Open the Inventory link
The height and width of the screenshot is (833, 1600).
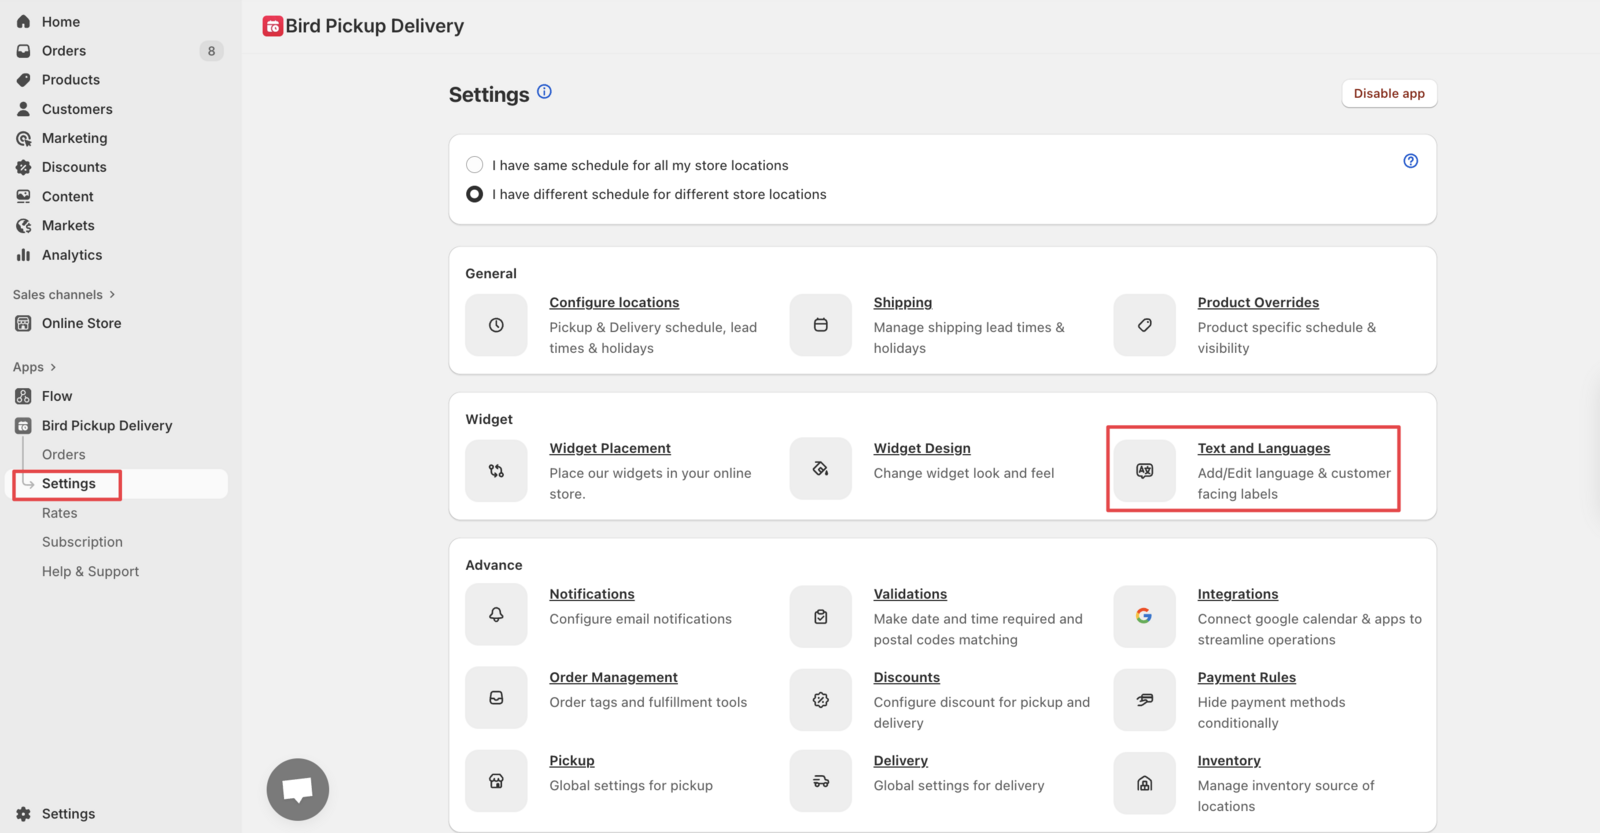coord(1229,760)
